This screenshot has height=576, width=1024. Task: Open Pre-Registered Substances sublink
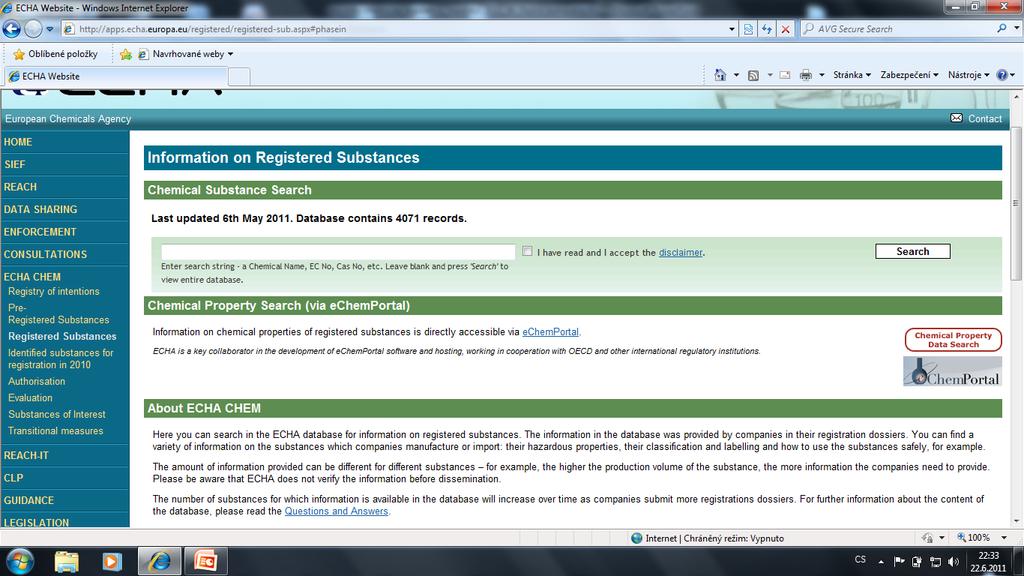(x=59, y=313)
